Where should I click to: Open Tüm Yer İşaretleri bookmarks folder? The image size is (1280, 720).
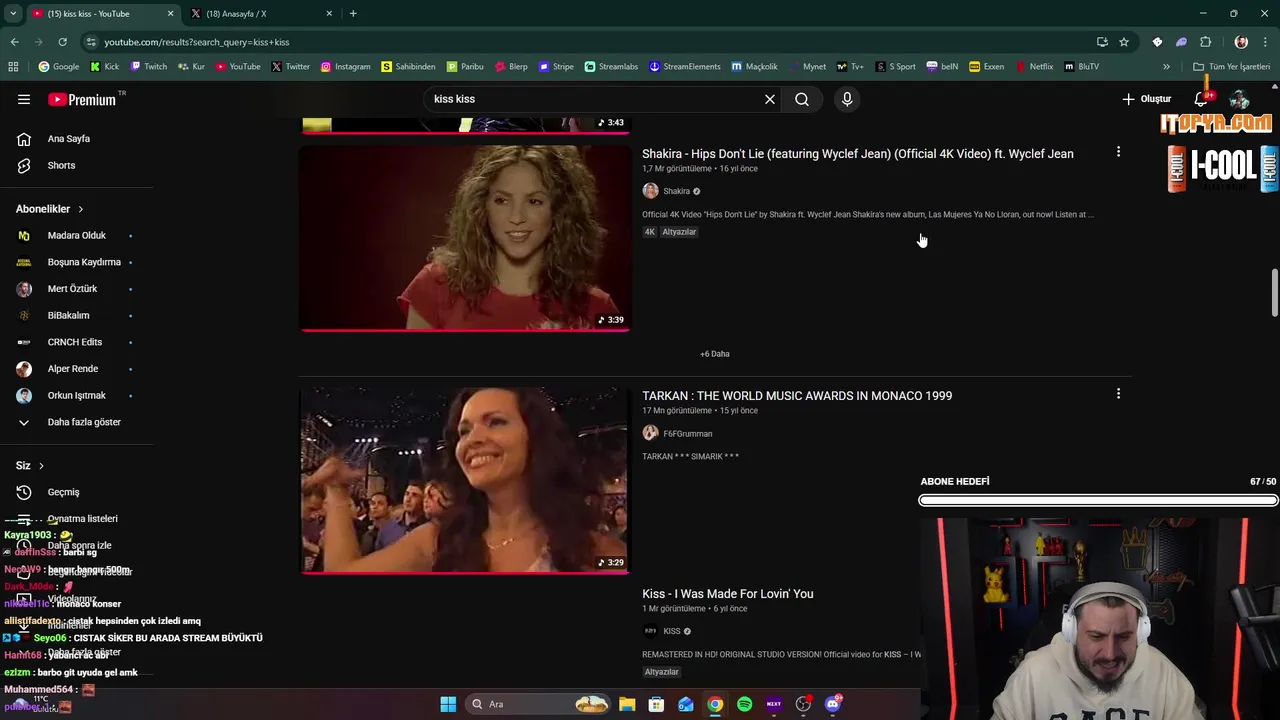coord(1231,67)
